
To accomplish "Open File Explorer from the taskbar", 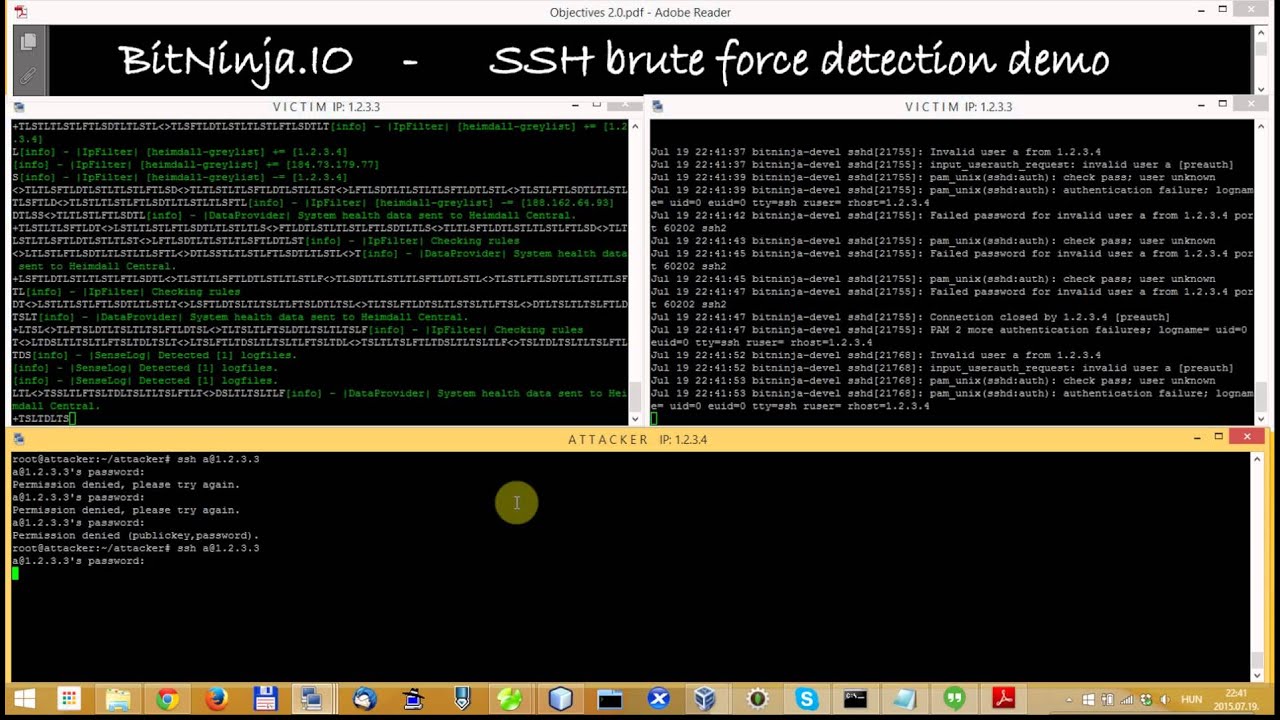I will pos(118,699).
